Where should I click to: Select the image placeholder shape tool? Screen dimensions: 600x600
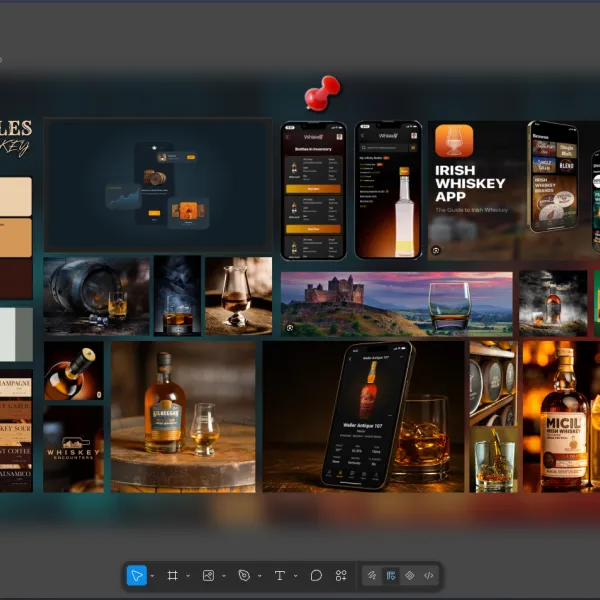(x=209, y=575)
